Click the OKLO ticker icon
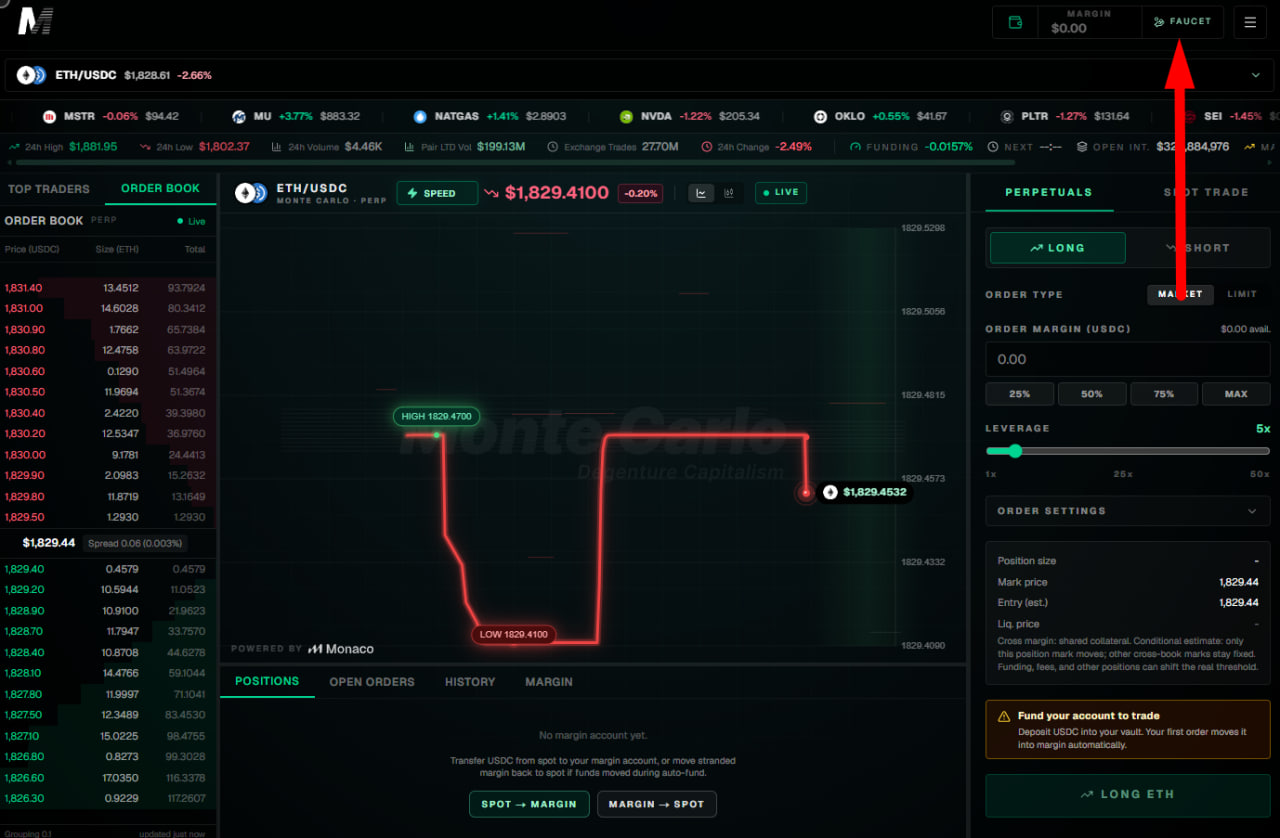Screen dimensions: 1280x838 (x=821, y=116)
